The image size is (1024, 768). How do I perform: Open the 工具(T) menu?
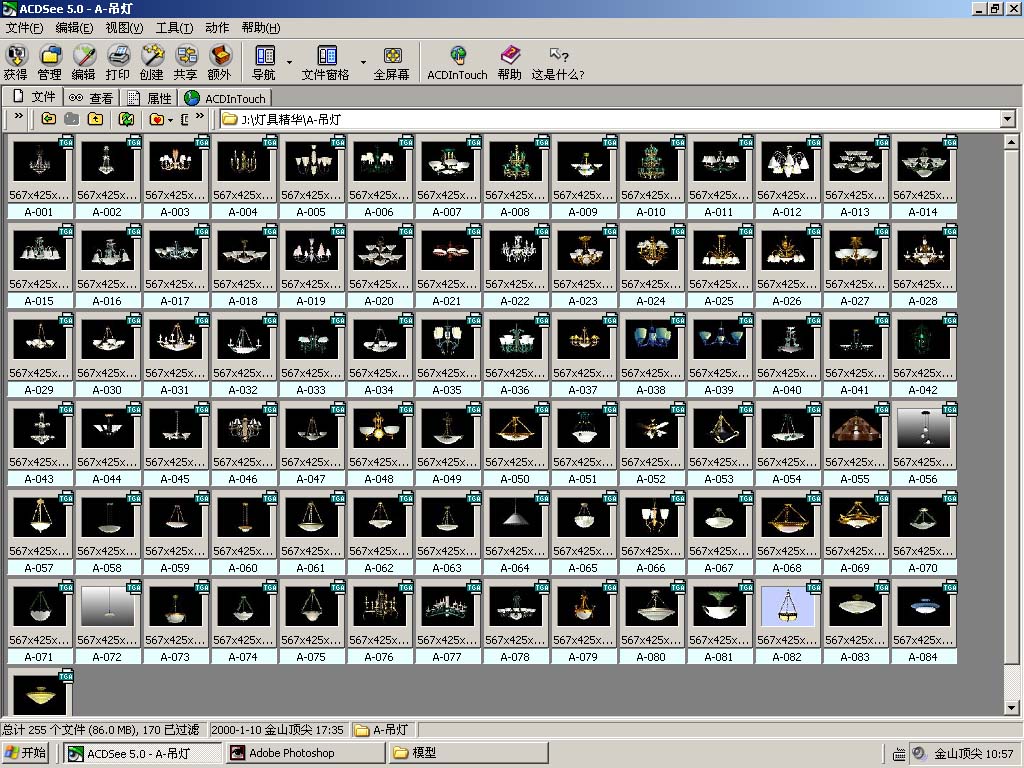coord(174,27)
